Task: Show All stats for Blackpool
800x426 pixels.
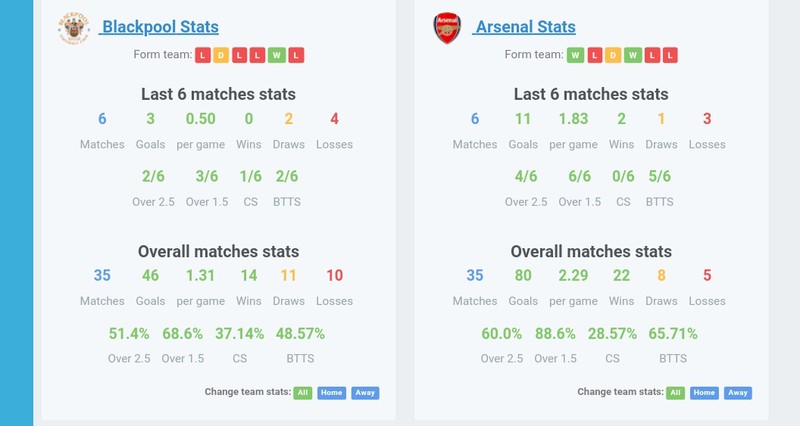Action: tap(303, 393)
